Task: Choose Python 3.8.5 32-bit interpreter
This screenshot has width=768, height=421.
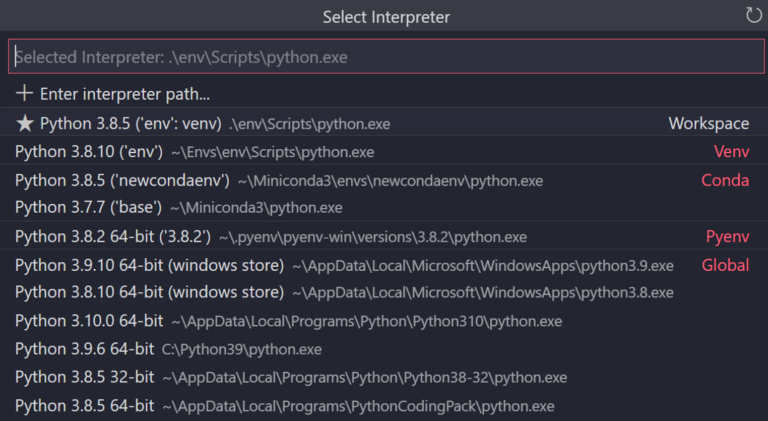Action: pyautogui.click(x=85, y=377)
